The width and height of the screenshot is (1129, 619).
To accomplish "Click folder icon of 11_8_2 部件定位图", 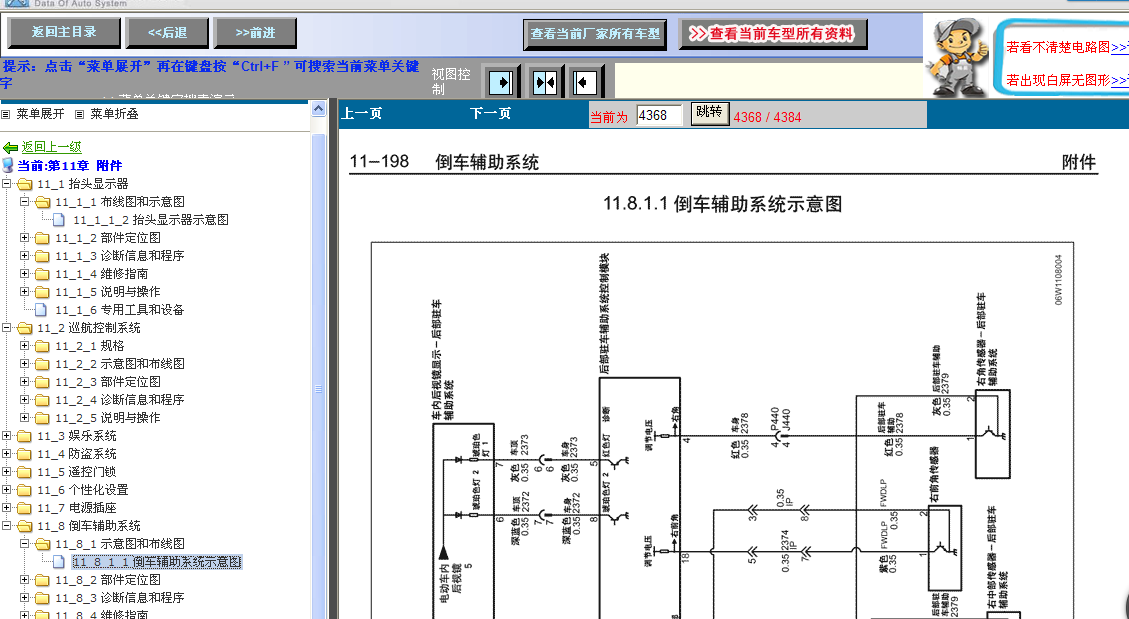I will tap(43, 580).
